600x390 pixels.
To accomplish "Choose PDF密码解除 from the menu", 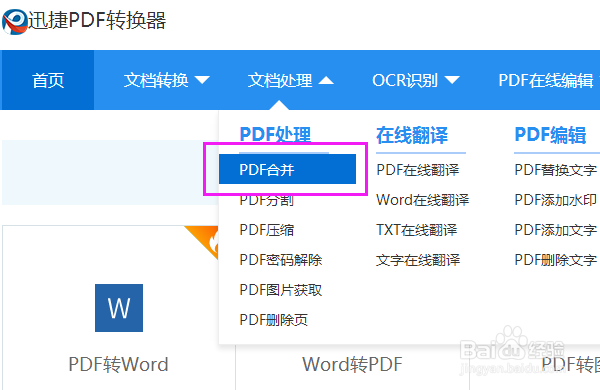I will click(281, 260).
